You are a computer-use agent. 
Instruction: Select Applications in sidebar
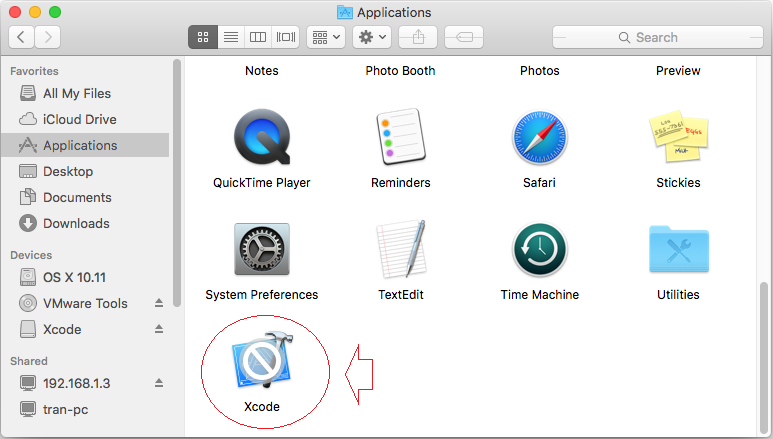[x=85, y=146]
